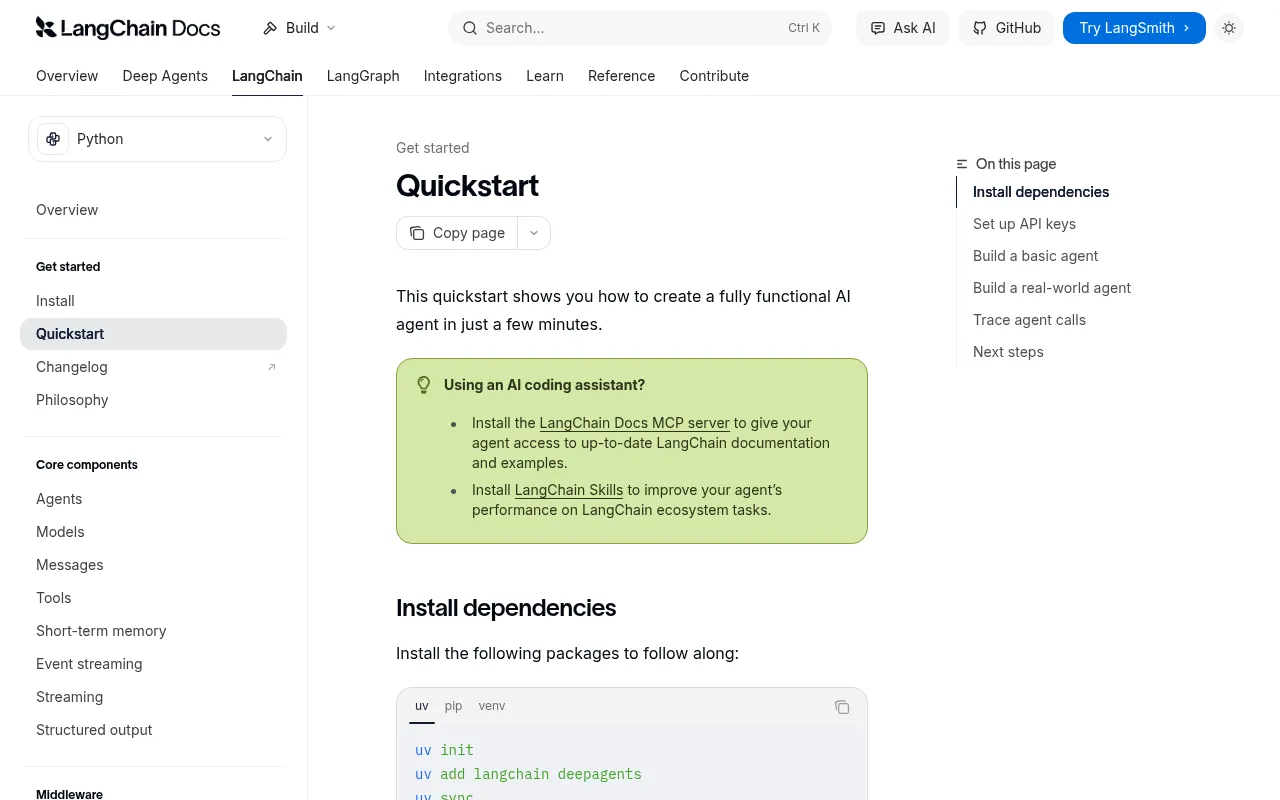Focus the Search documentation field
Screen dimensions: 1280x800
640,28
